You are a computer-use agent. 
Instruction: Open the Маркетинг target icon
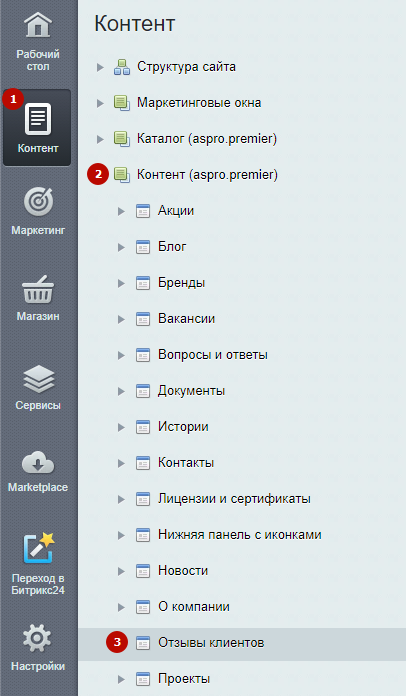[x=38, y=202]
